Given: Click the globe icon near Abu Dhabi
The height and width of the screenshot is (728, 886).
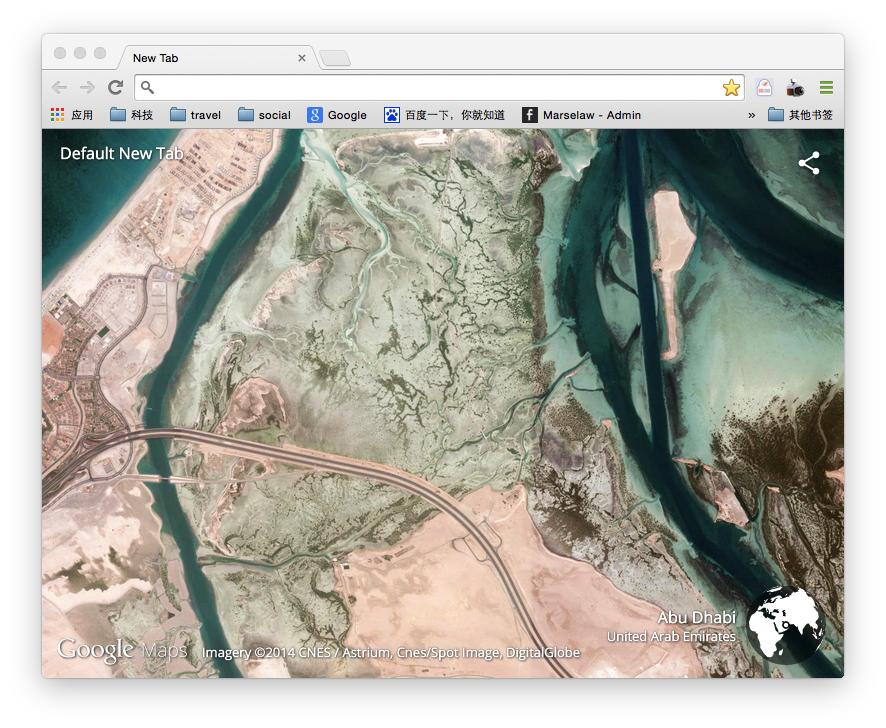Looking at the screenshot, I should [786, 624].
